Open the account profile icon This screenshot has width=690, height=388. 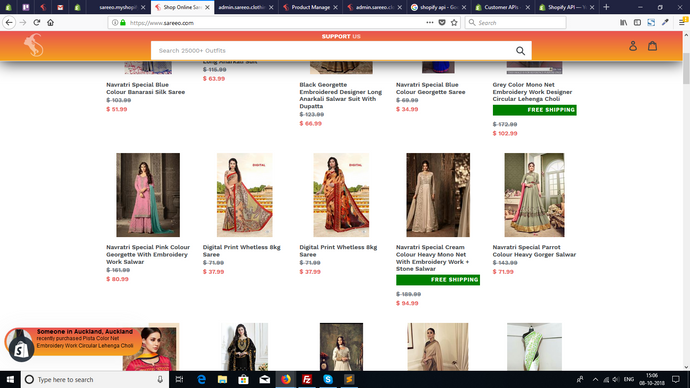[633, 46]
